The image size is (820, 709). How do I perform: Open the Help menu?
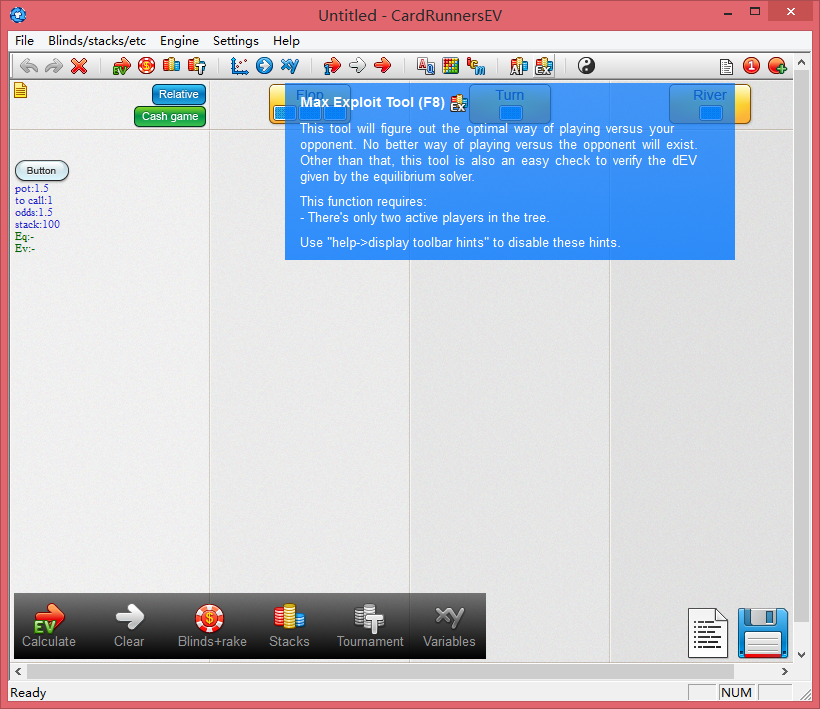pos(286,41)
